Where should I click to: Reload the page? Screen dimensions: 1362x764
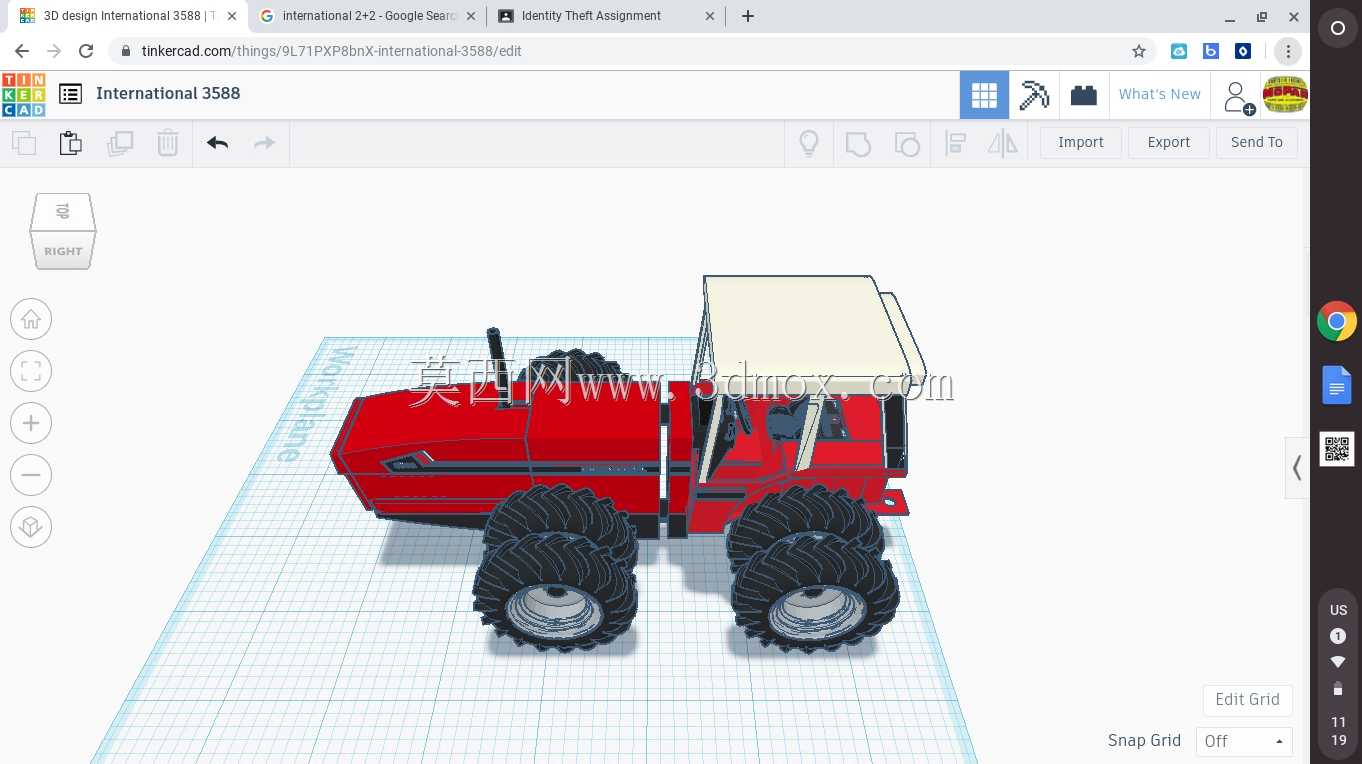[86, 51]
